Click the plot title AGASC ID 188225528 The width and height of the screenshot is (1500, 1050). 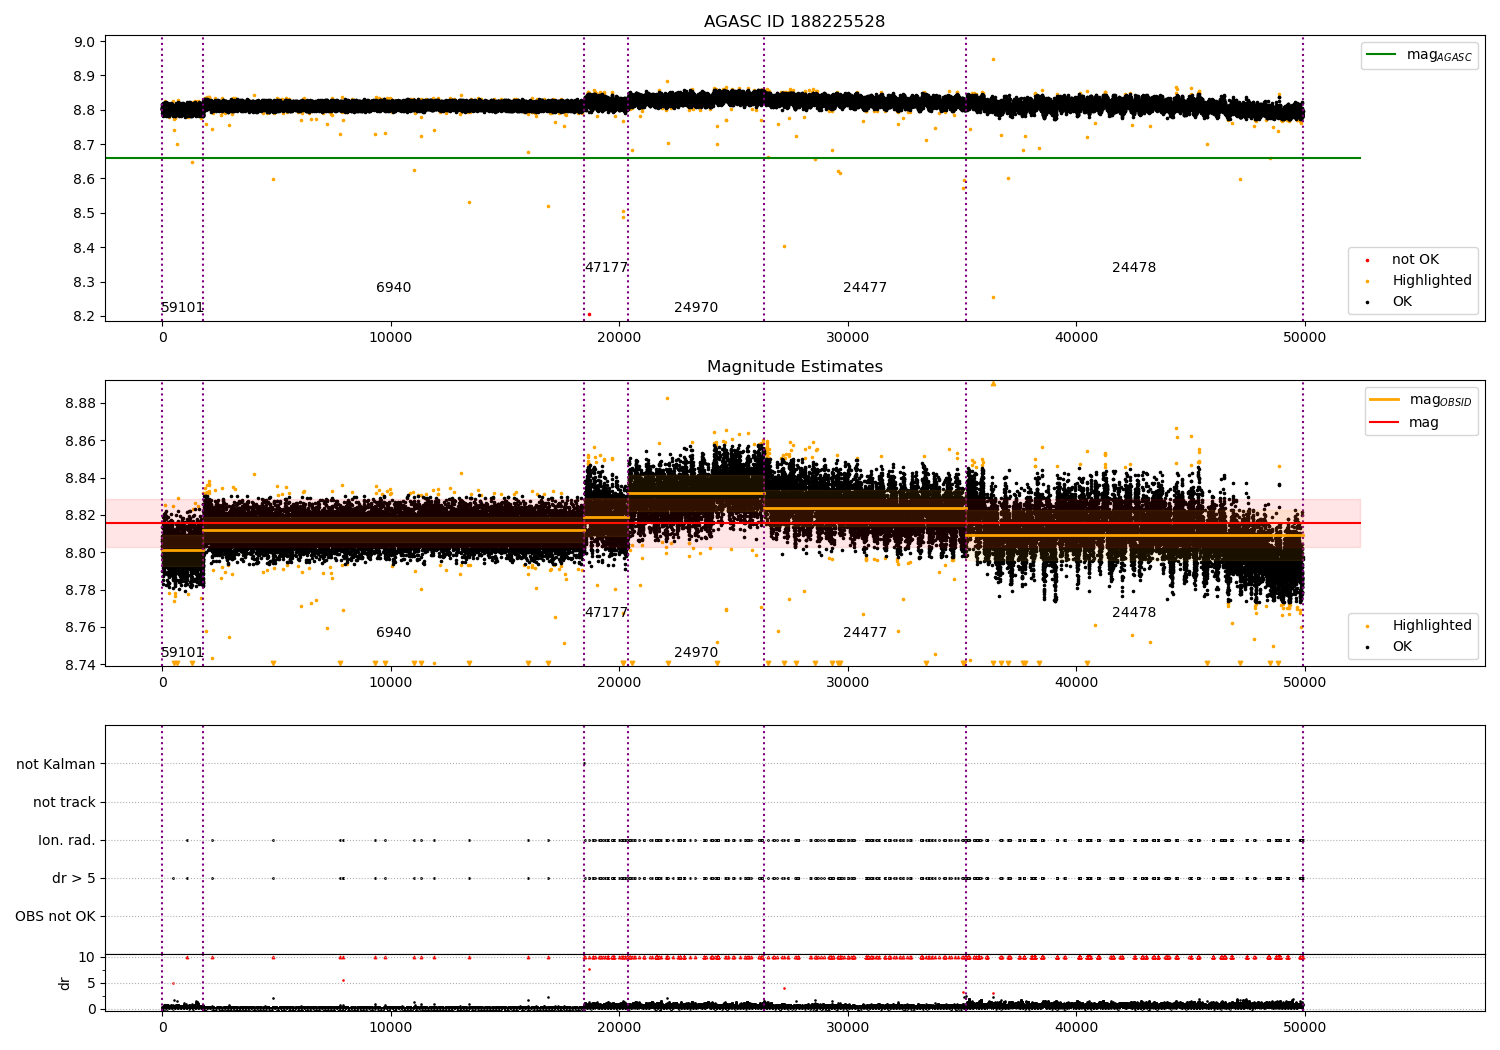click(x=794, y=22)
